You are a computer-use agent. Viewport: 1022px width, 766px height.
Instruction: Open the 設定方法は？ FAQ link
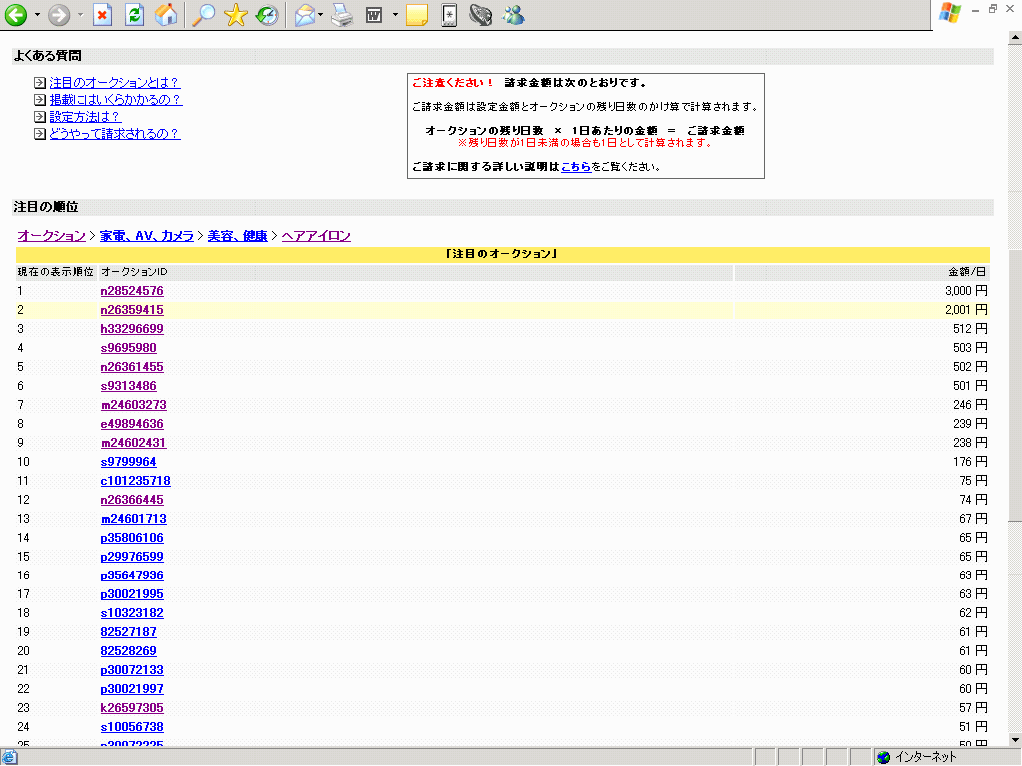(x=85, y=117)
